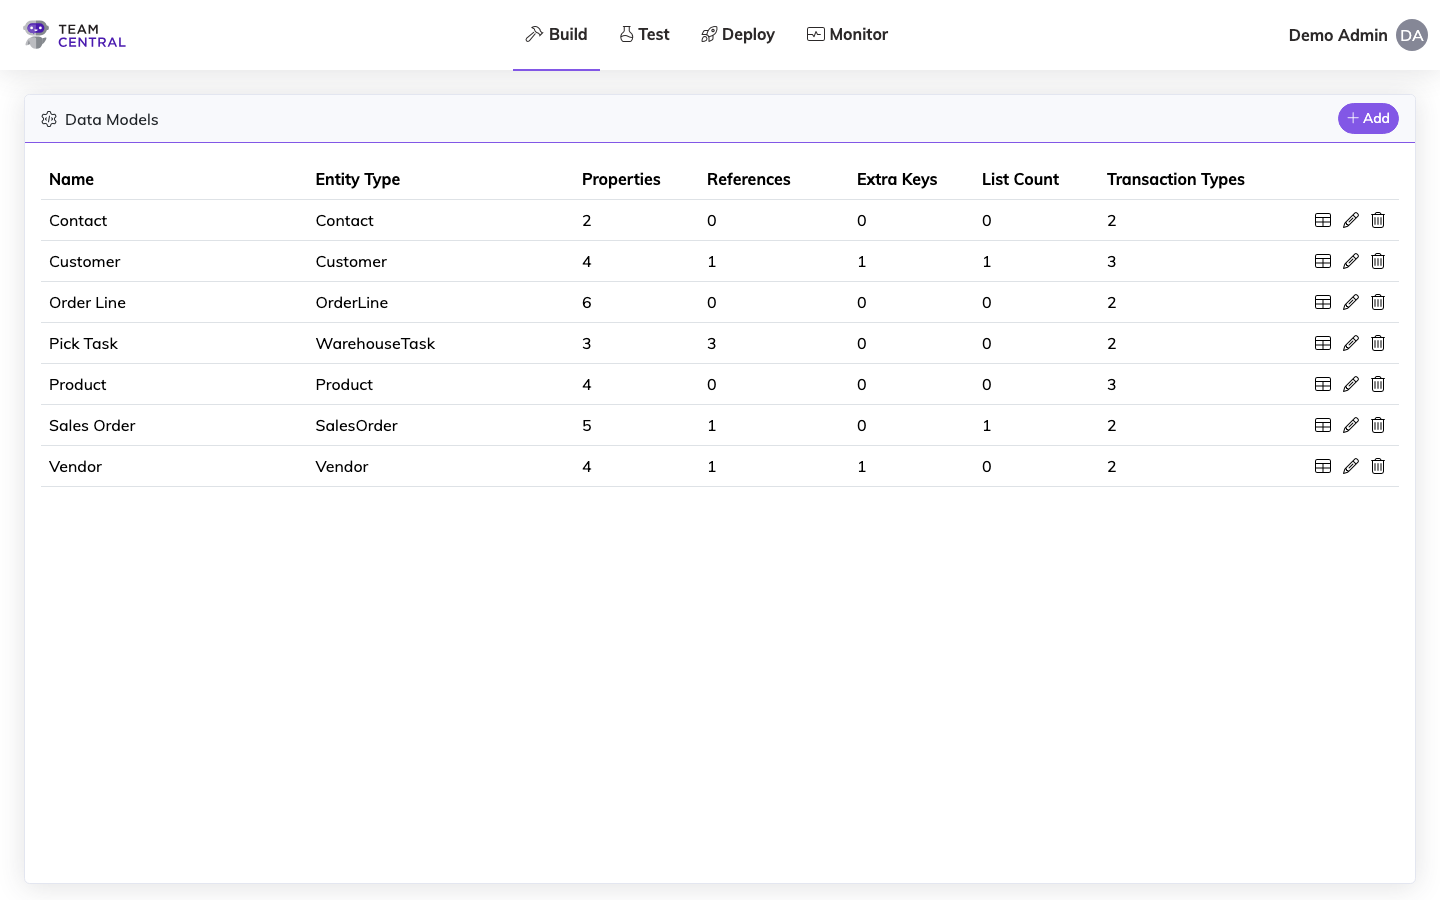The width and height of the screenshot is (1440, 900).
Task: Edit the Vendor data model
Action: coord(1351,466)
